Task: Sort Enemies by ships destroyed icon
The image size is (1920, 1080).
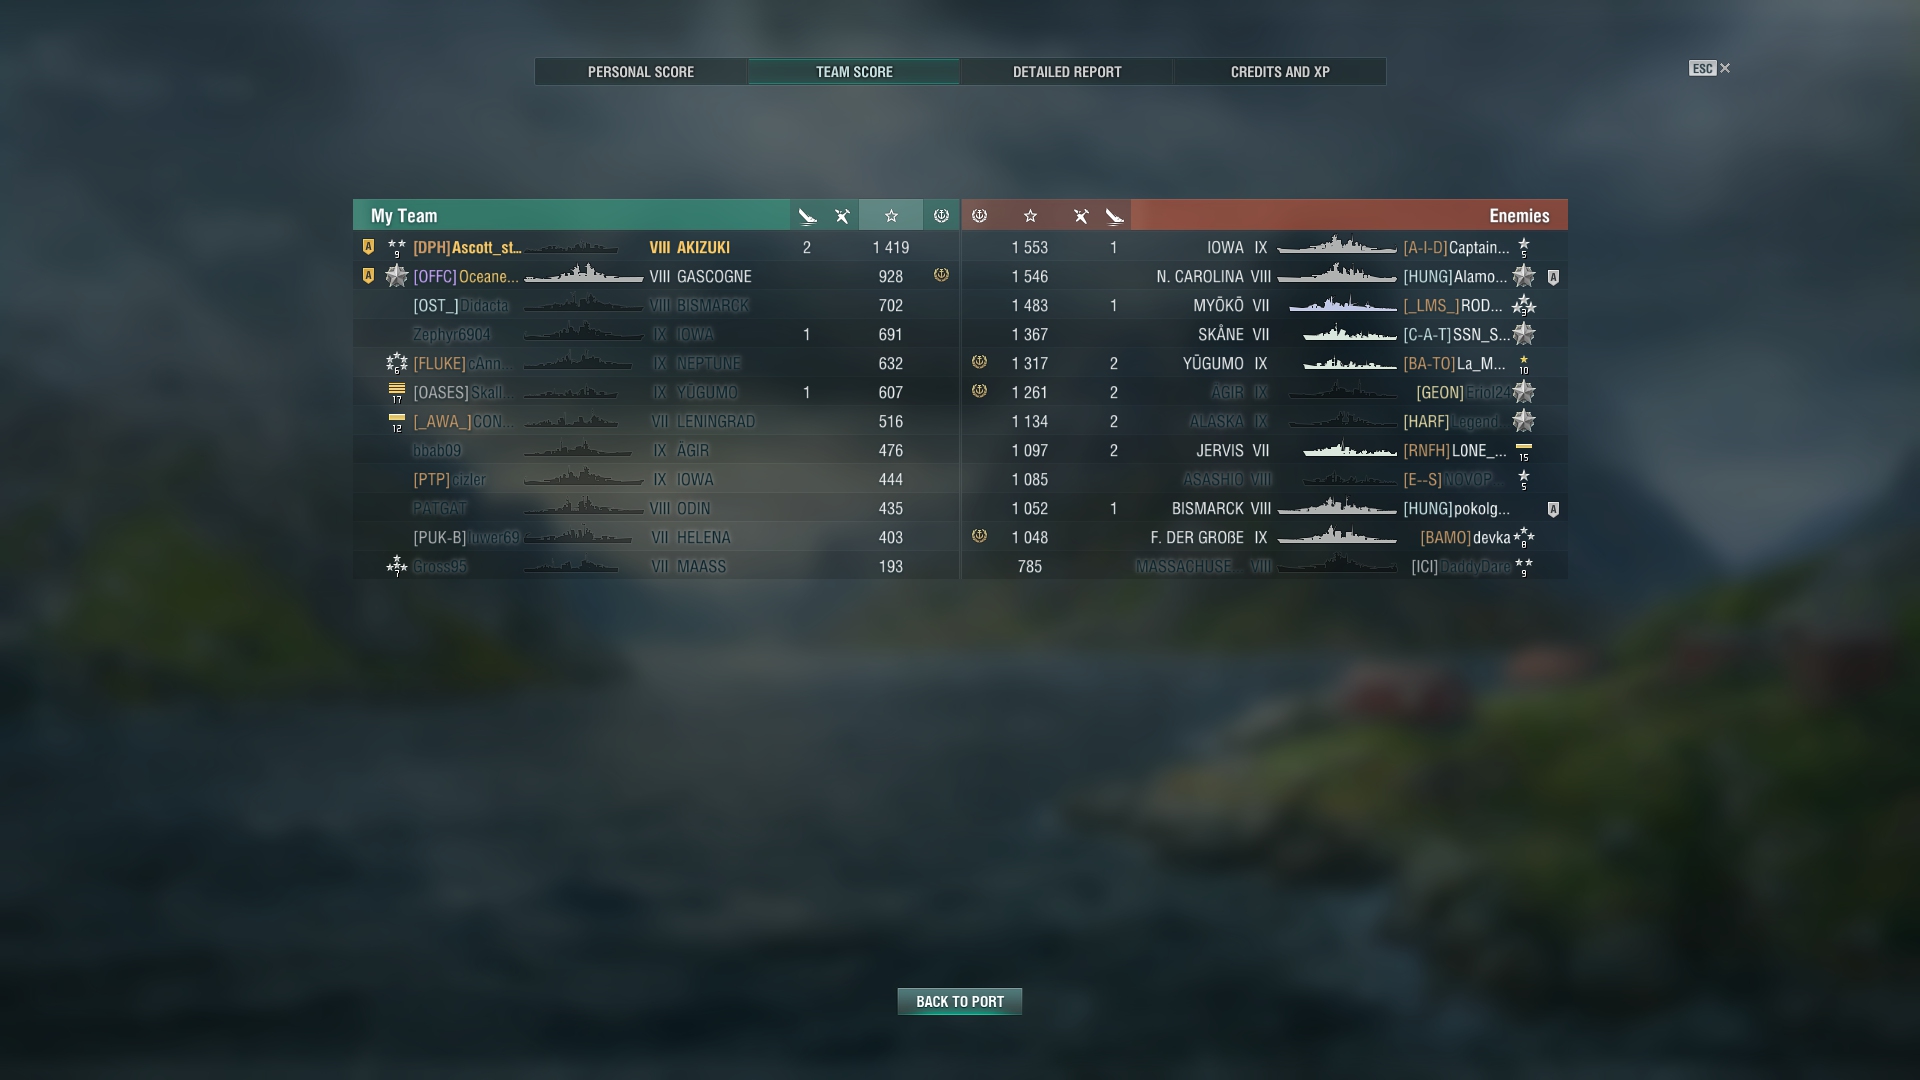Action: click(1114, 216)
